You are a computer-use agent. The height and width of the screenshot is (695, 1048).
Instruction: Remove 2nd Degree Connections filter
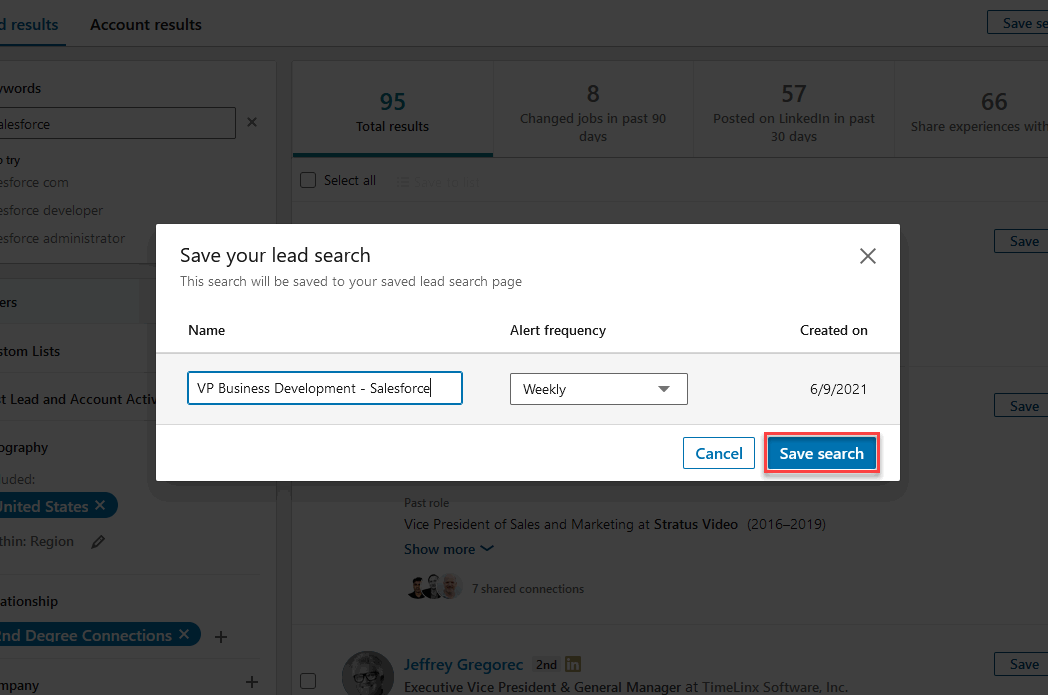pyautogui.click(x=184, y=634)
